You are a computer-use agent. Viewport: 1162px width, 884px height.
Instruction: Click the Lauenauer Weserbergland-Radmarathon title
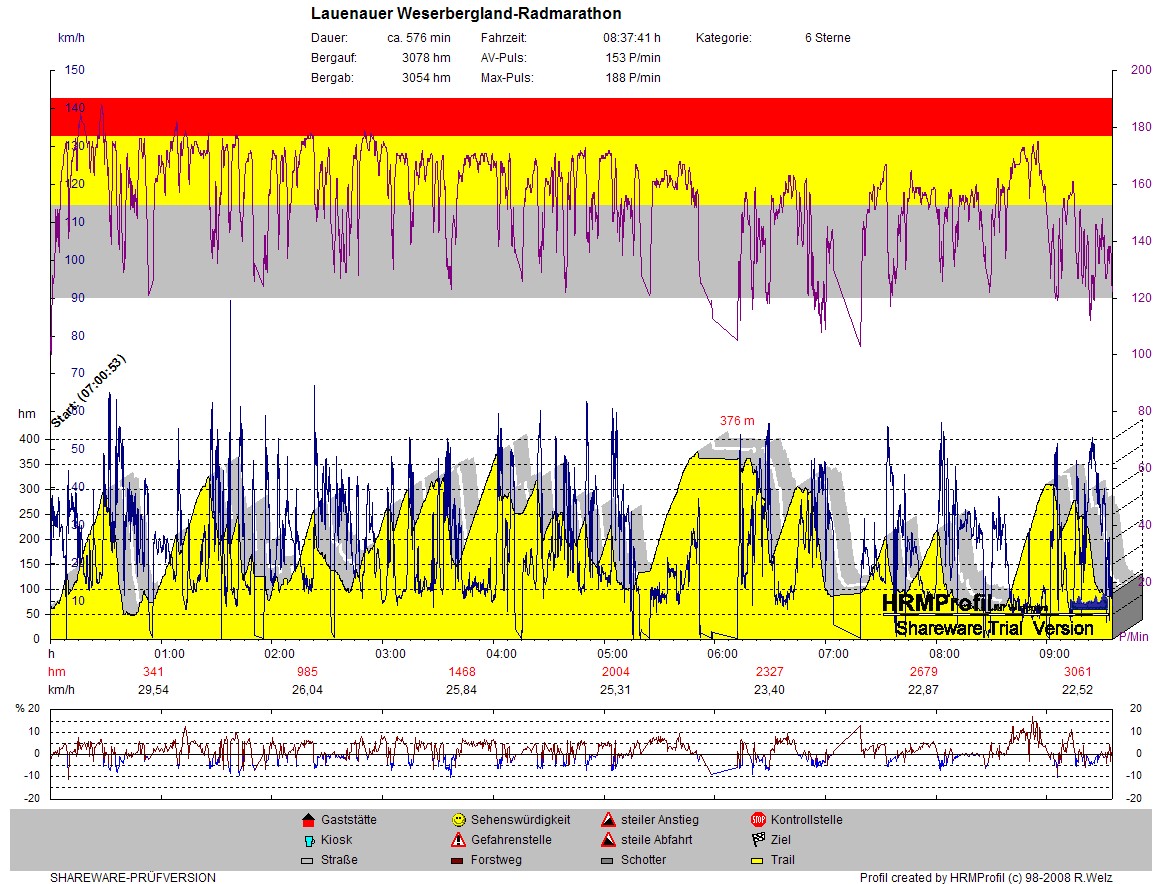pyautogui.click(x=466, y=14)
